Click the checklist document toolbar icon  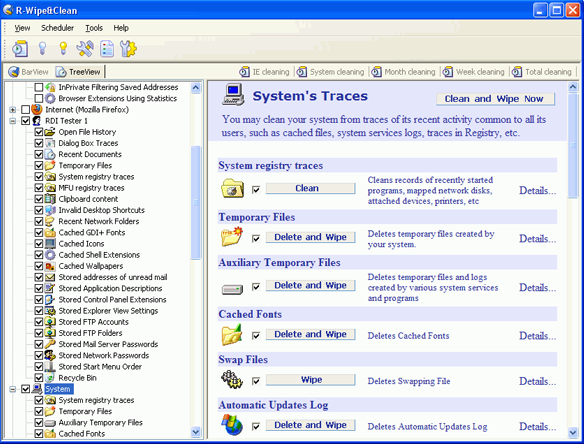107,49
